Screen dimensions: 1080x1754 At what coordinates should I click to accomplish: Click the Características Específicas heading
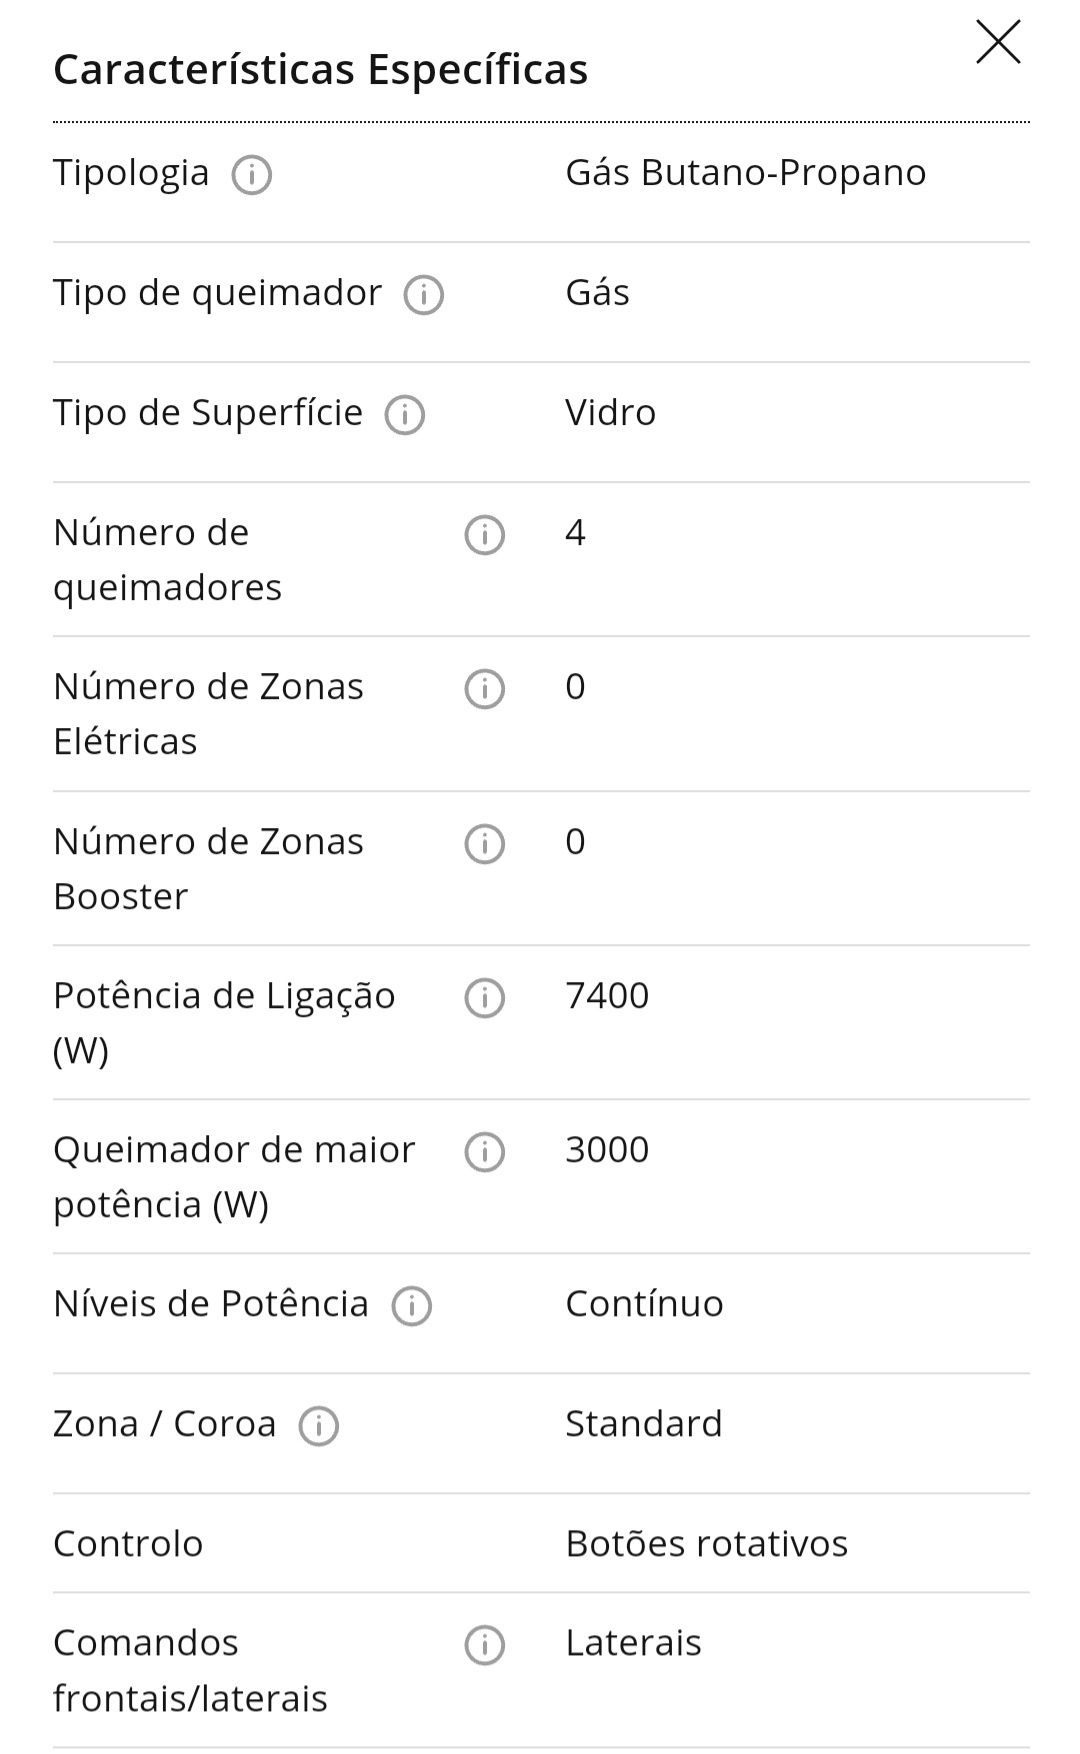pos(320,69)
